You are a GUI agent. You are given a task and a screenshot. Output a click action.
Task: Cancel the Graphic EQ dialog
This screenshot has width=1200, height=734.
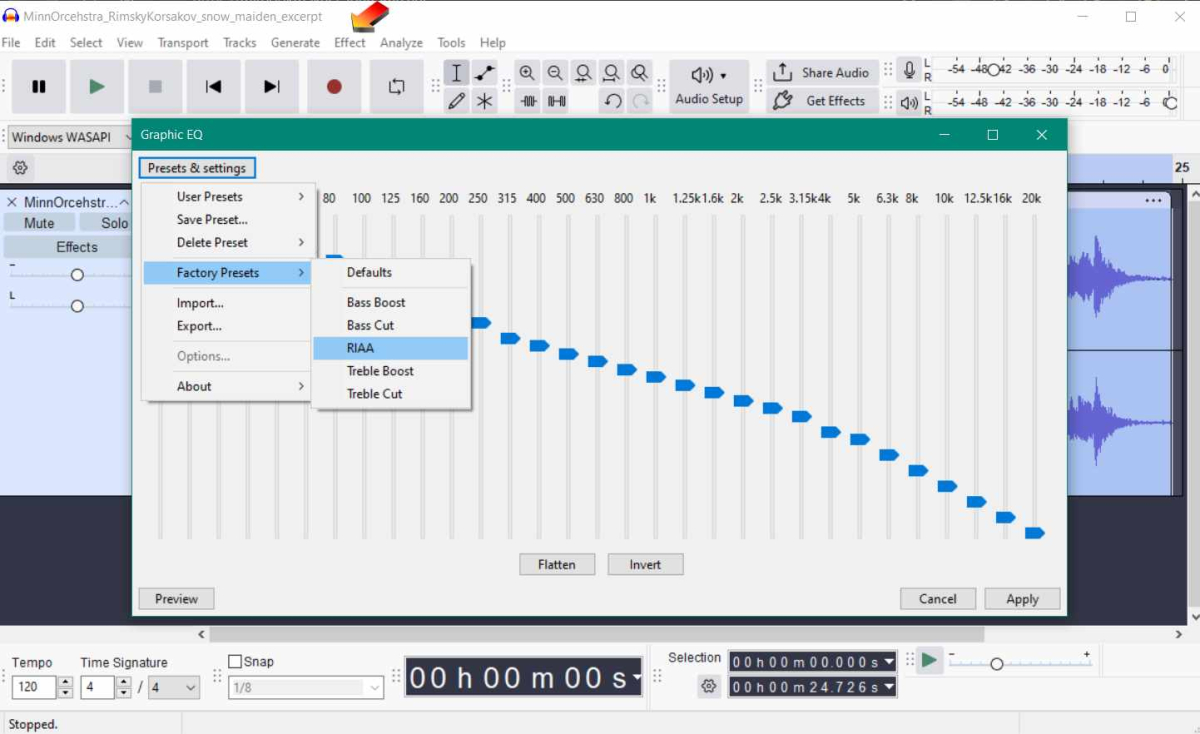938,599
